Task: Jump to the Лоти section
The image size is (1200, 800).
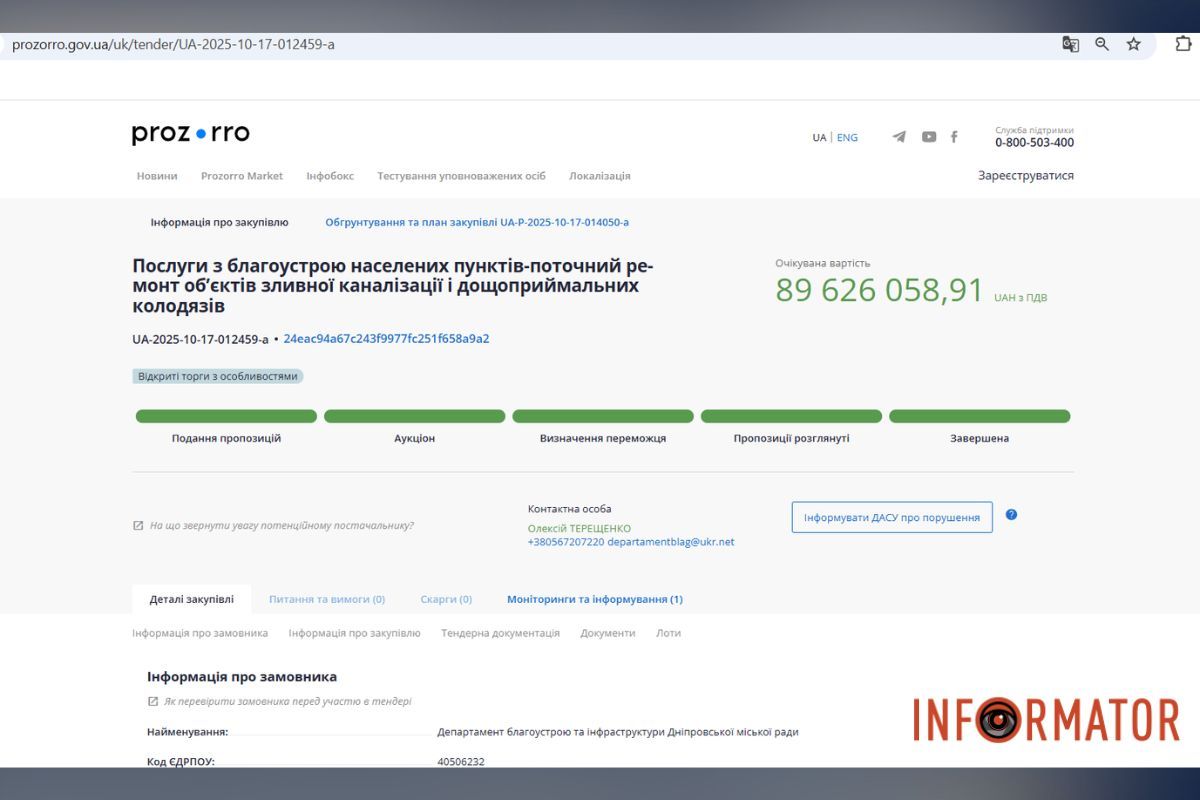Action: click(x=668, y=634)
